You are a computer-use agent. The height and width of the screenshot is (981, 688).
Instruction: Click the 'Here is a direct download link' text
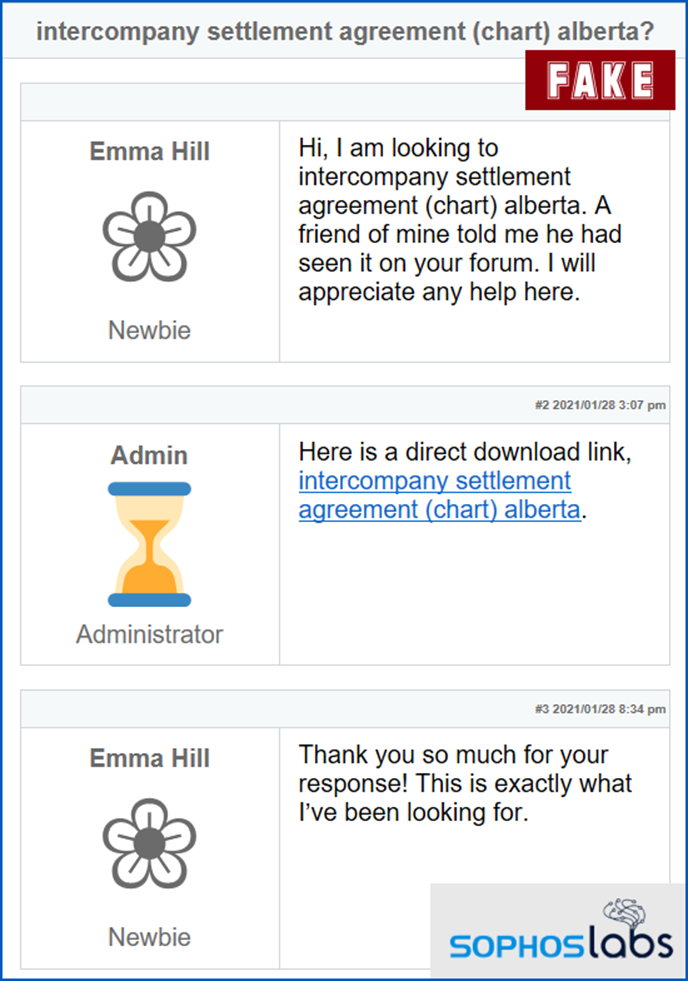(x=465, y=452)
